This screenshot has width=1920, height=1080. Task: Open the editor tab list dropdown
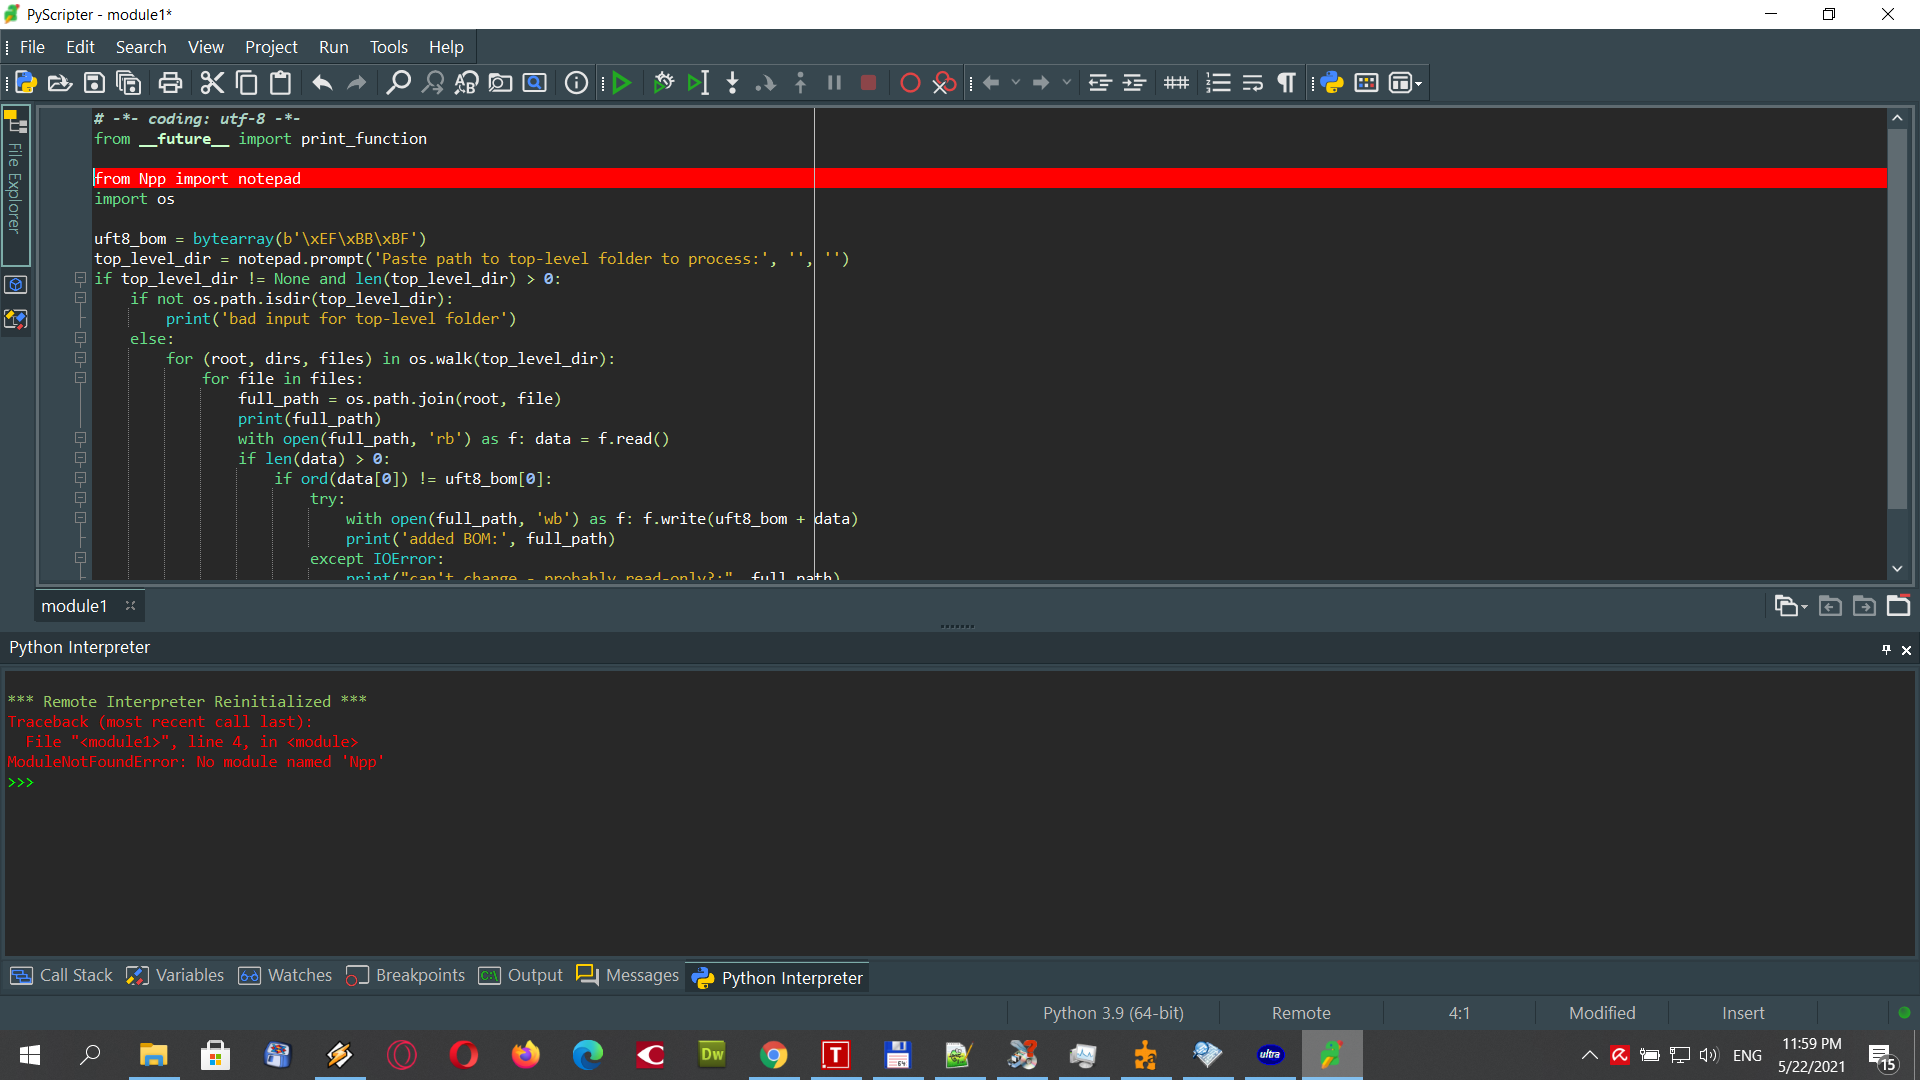click(1790, 605)
